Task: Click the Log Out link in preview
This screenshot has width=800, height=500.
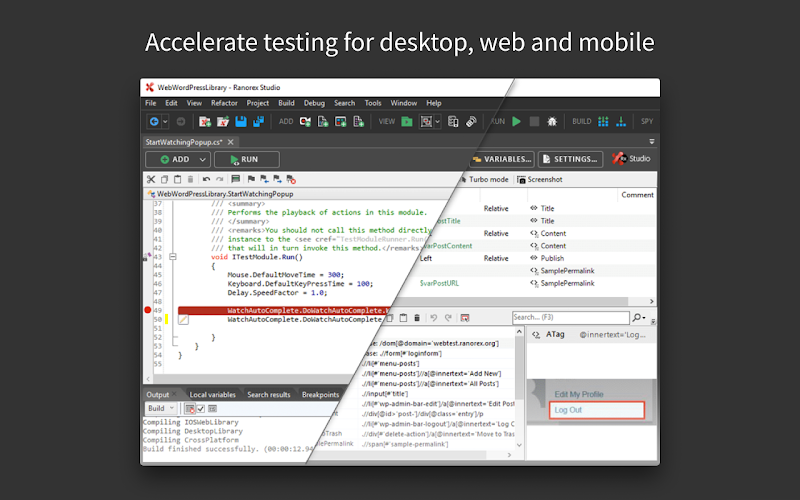Action: pos(568,410)
